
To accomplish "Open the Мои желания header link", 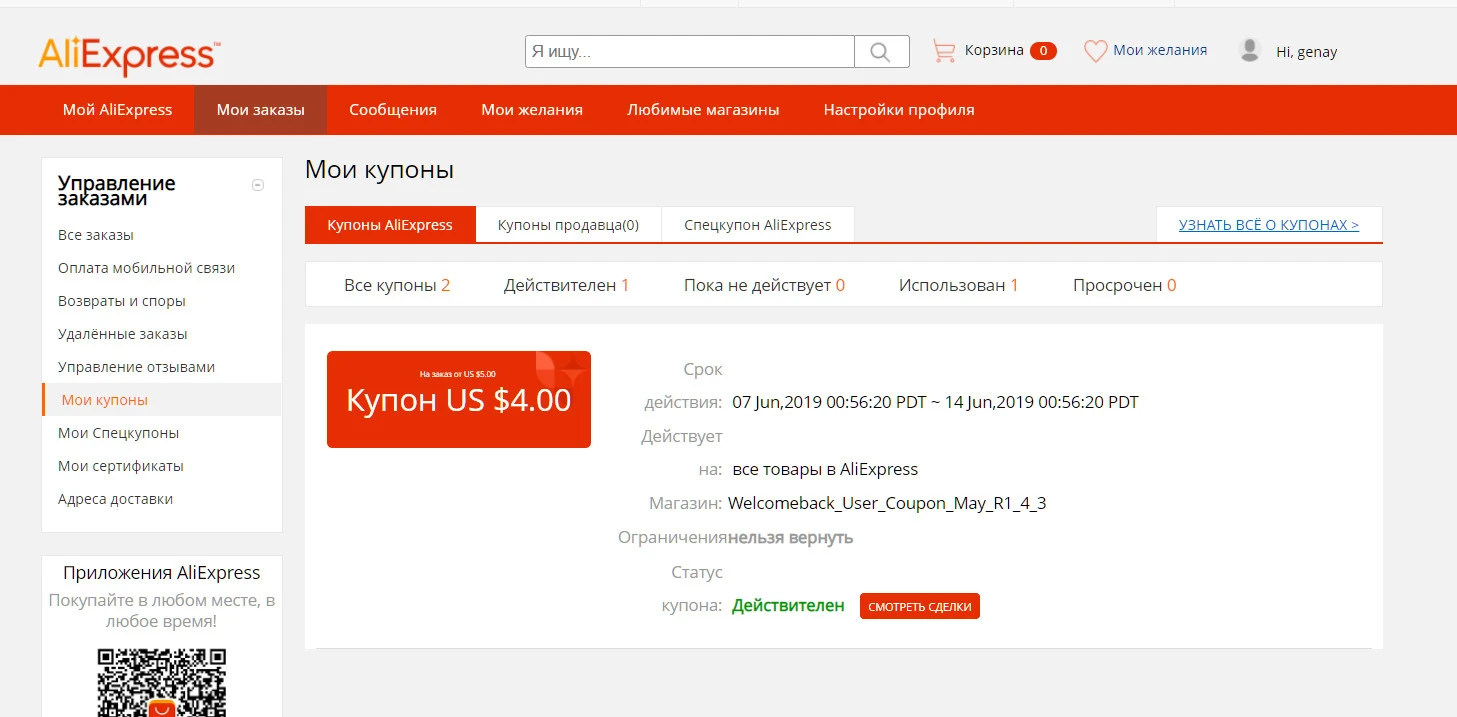I will point(1160,50).
